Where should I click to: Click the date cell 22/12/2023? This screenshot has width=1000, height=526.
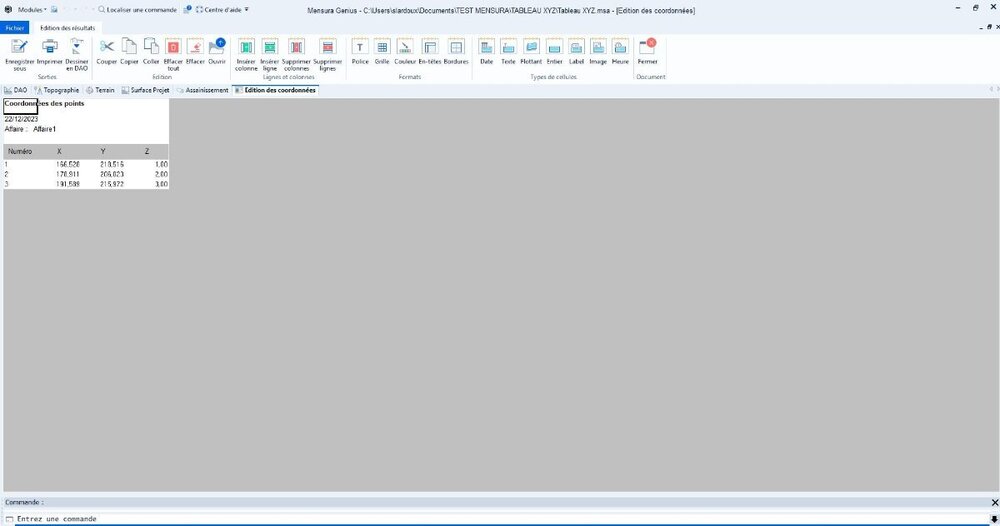pos(21,119)
